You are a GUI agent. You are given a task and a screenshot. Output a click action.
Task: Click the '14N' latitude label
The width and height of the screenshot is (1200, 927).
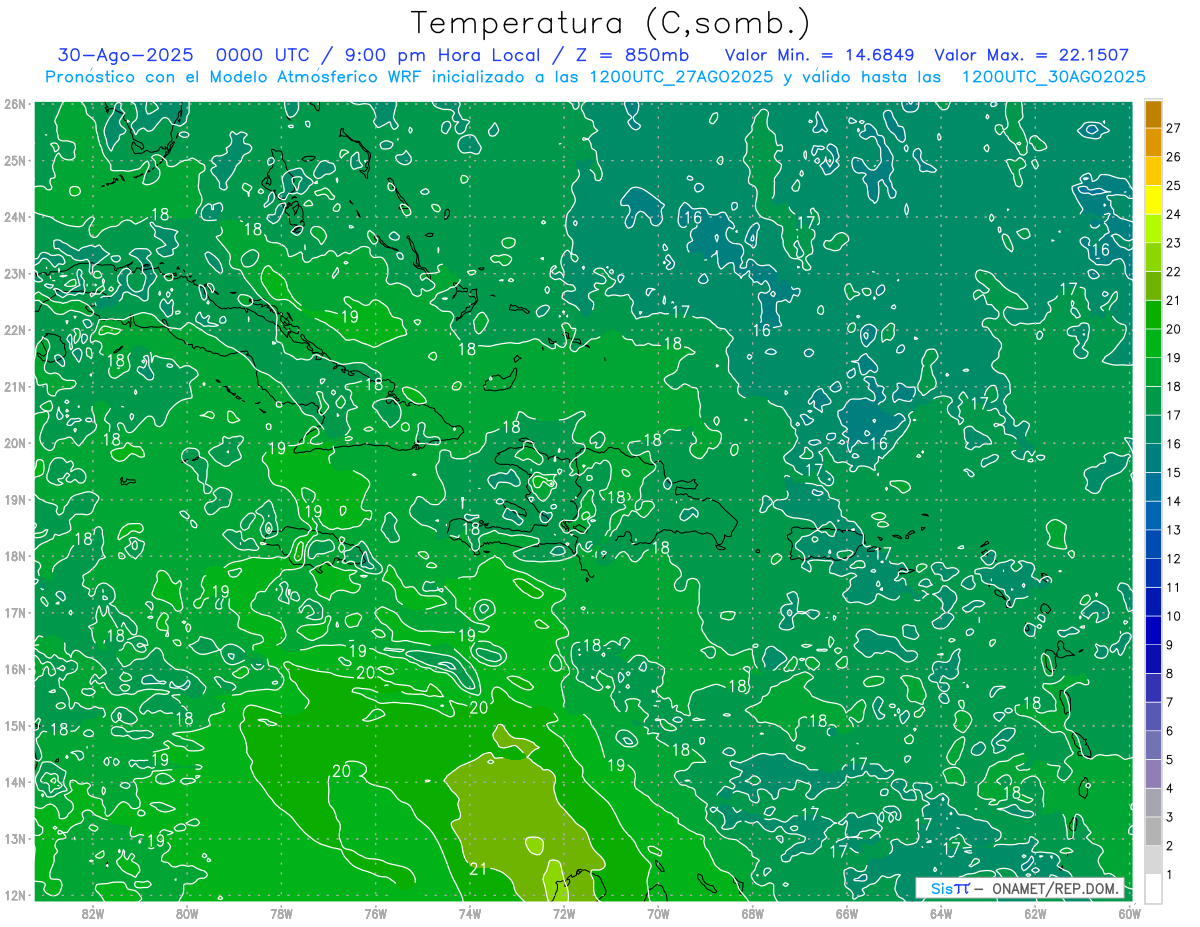15,782
